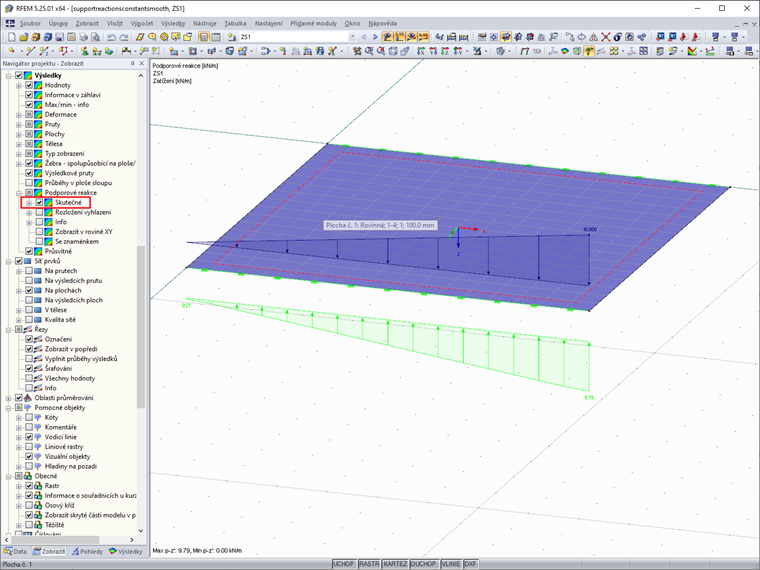
Task: Toggle OUCHOP in status bar
Action: pyautogui.click(x=423, y=564)
